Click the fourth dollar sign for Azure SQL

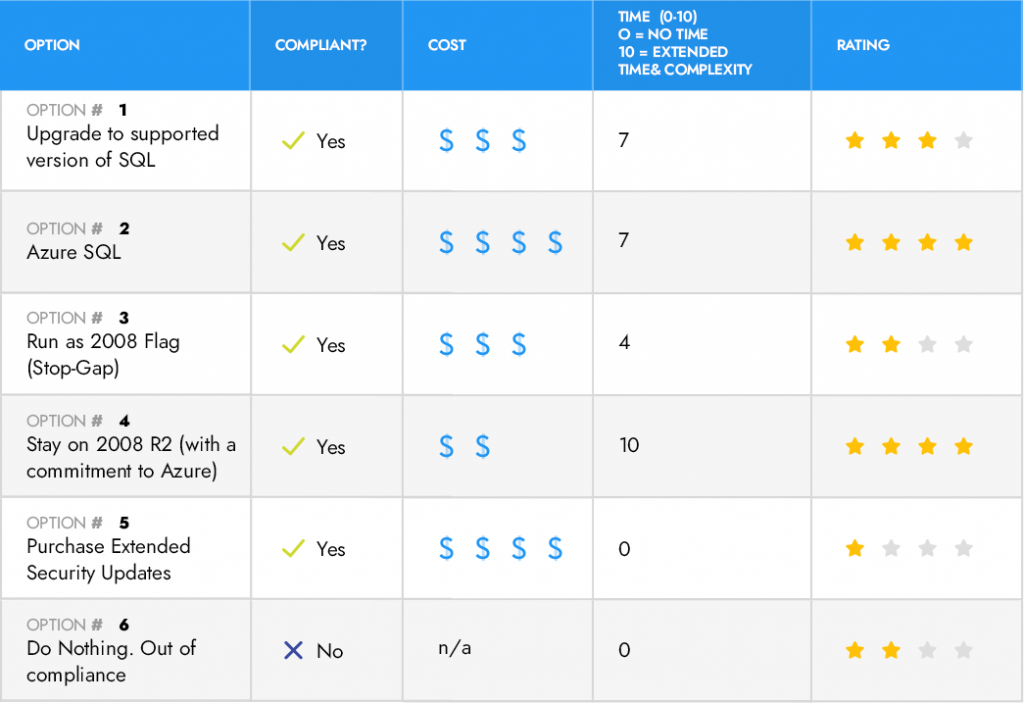pos(555,243)
